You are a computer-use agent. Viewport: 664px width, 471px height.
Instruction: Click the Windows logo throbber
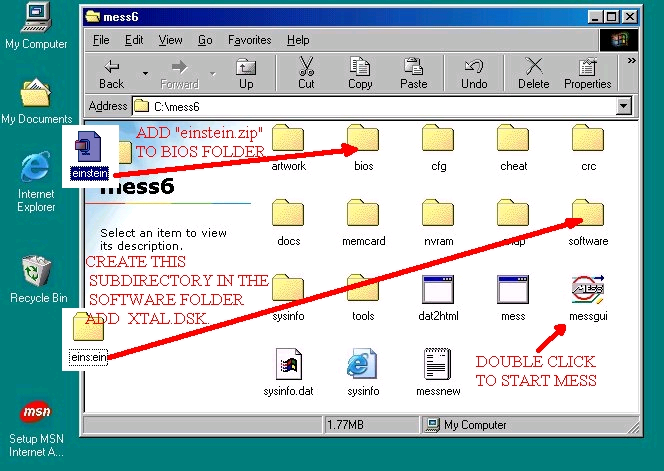[x=619, y=40]
